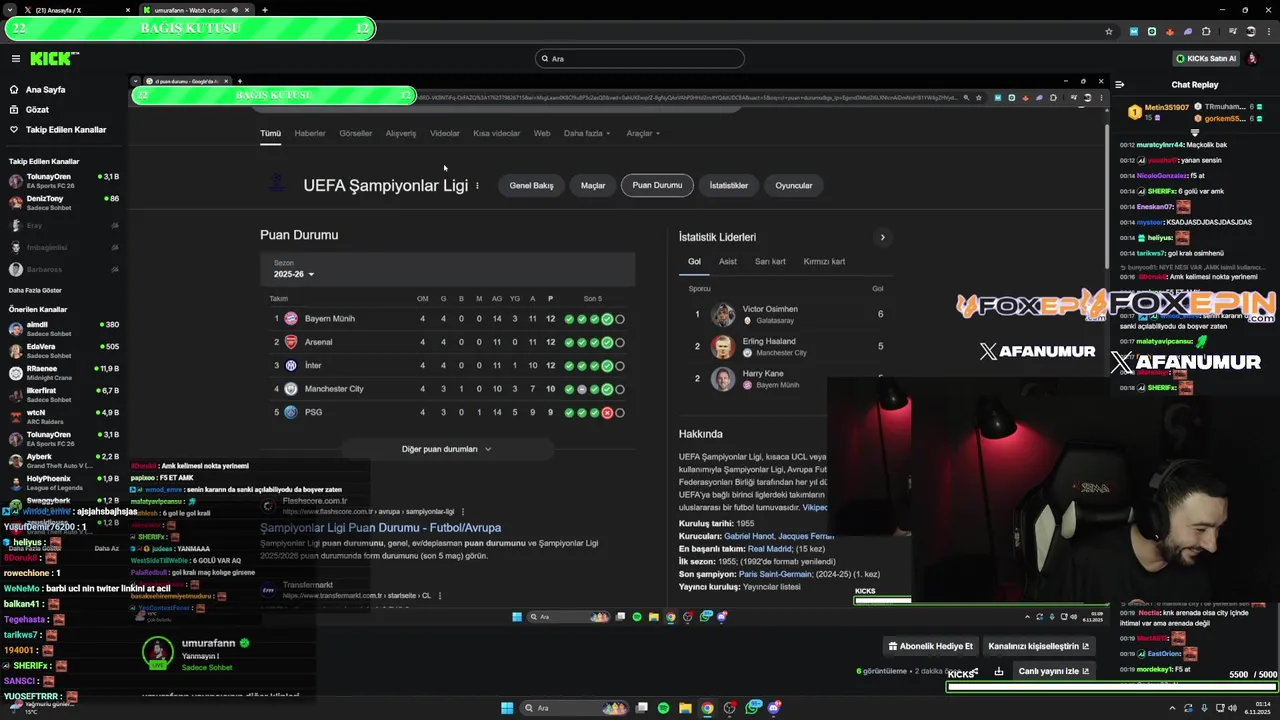Screen dimensions: 1280x720
Task: Select the Videolar search tab
Action: click(445, 133)
